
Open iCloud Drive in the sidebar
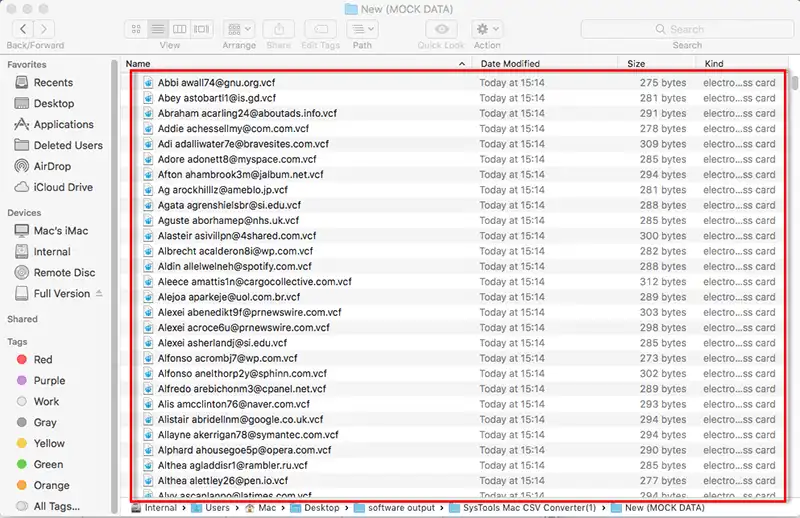pos(63,187)
